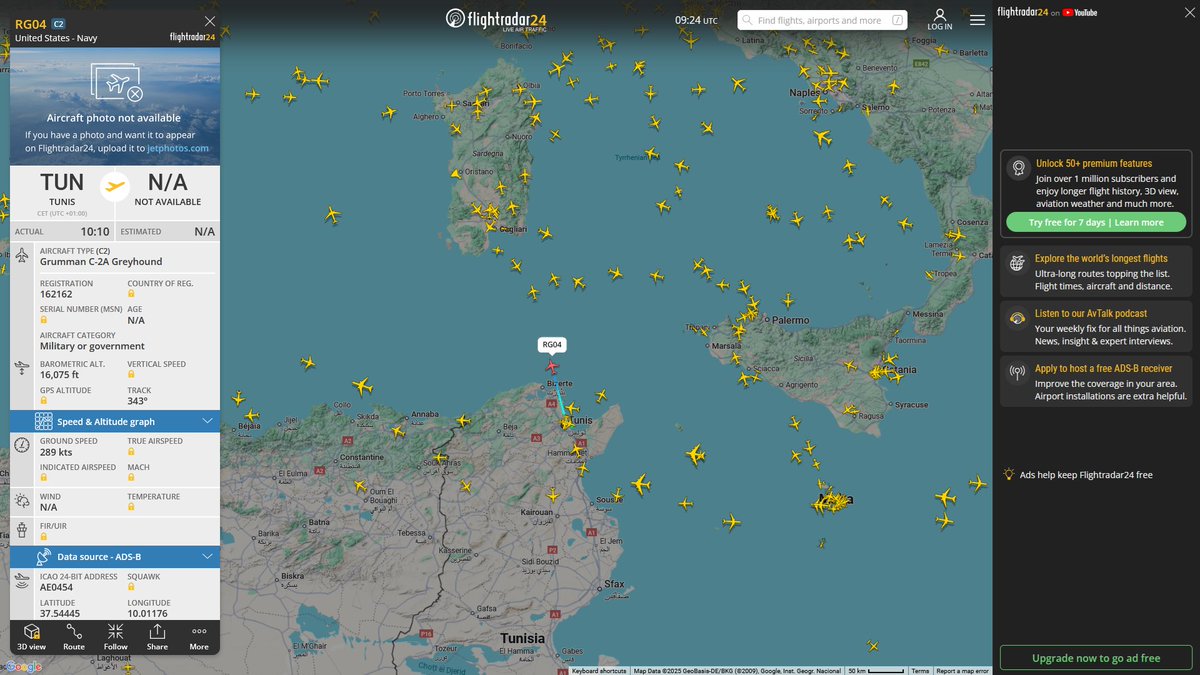Open the More options menu
This screenshot has height=675, width=1200.
pyautogui.click(x=199, y=636)
